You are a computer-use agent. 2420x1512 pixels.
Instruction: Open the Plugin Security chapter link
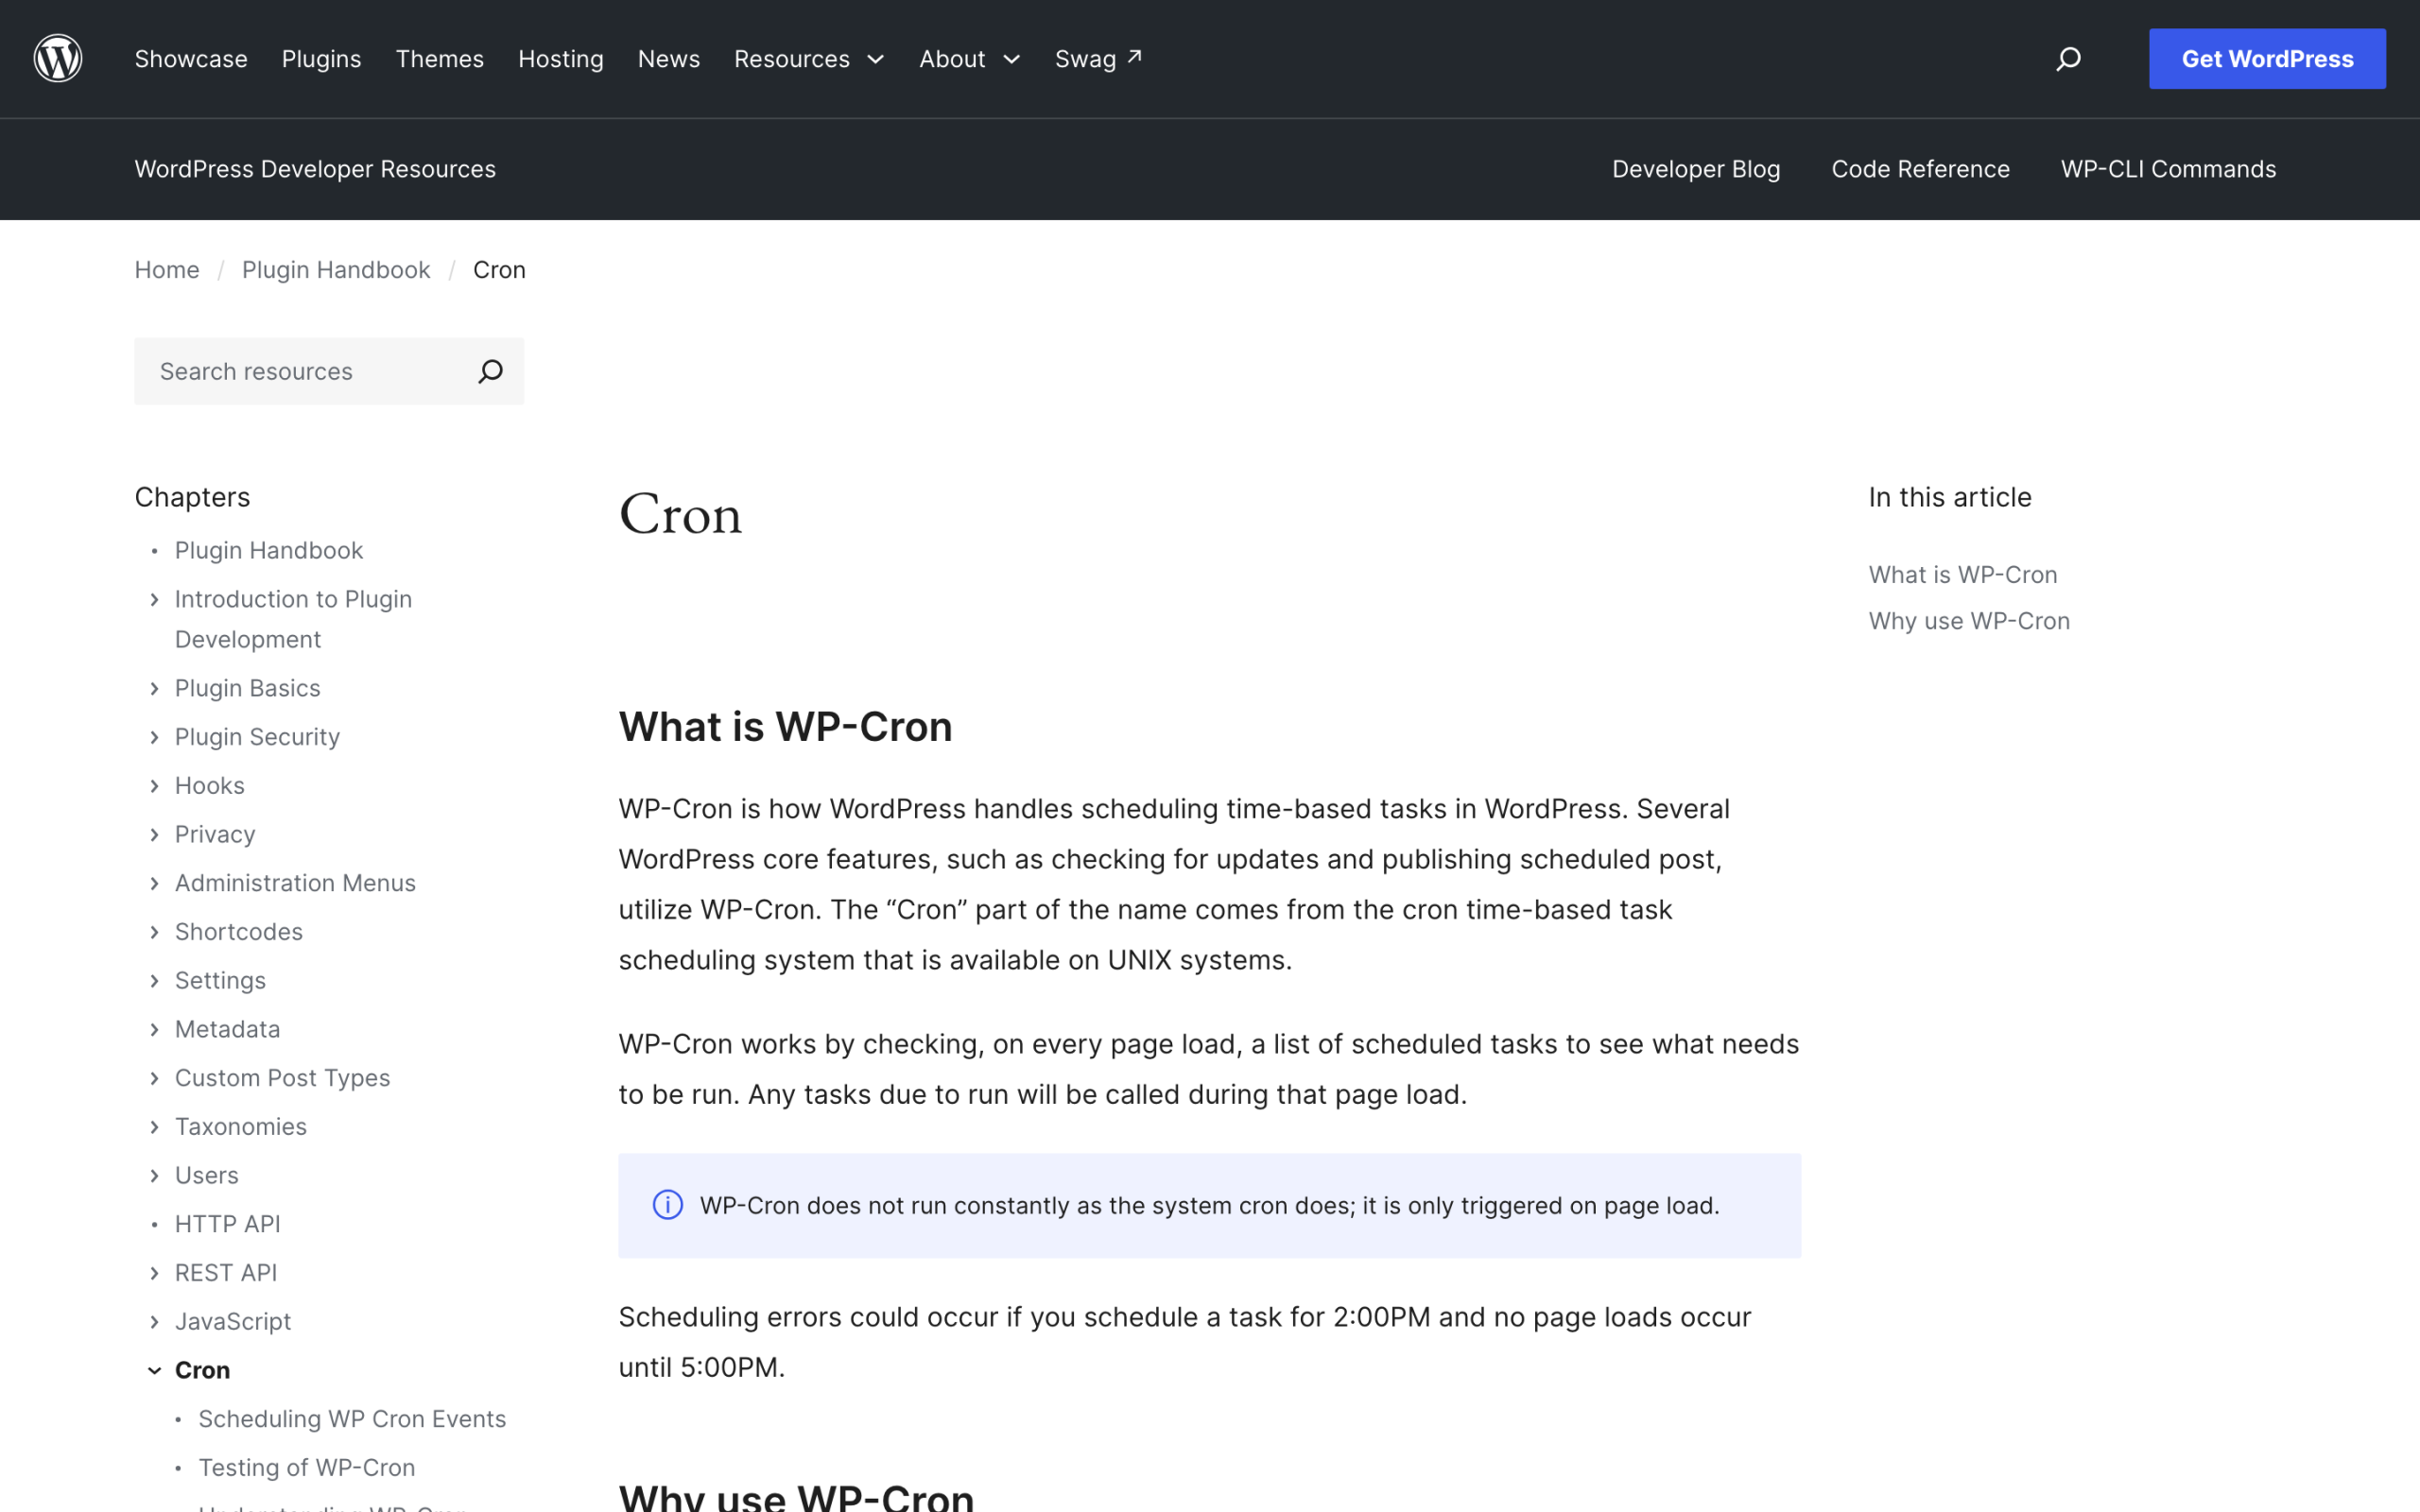coord(258,737)
